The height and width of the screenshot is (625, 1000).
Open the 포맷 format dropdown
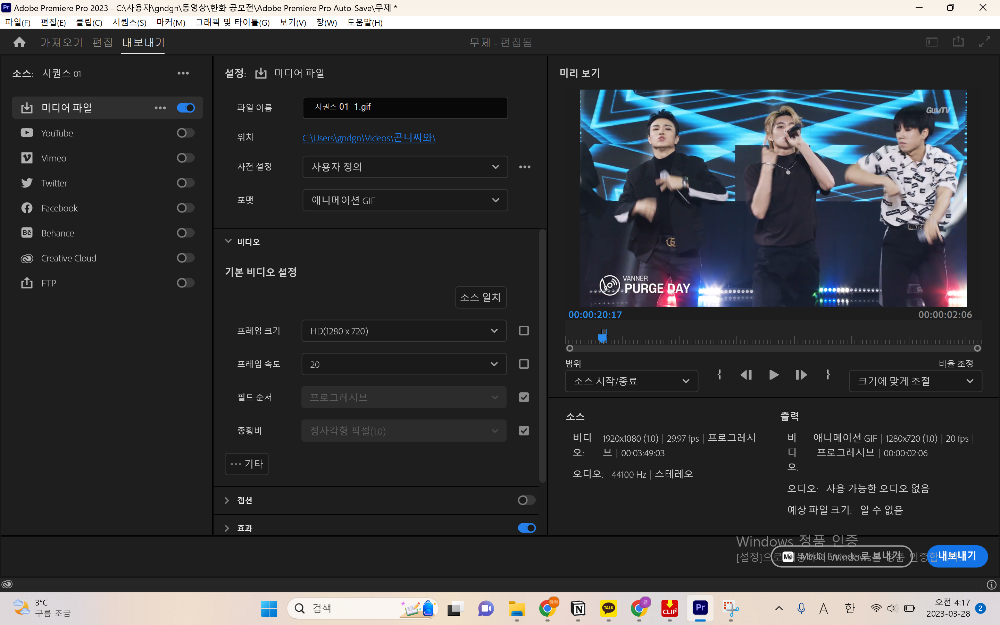[404, 200]
